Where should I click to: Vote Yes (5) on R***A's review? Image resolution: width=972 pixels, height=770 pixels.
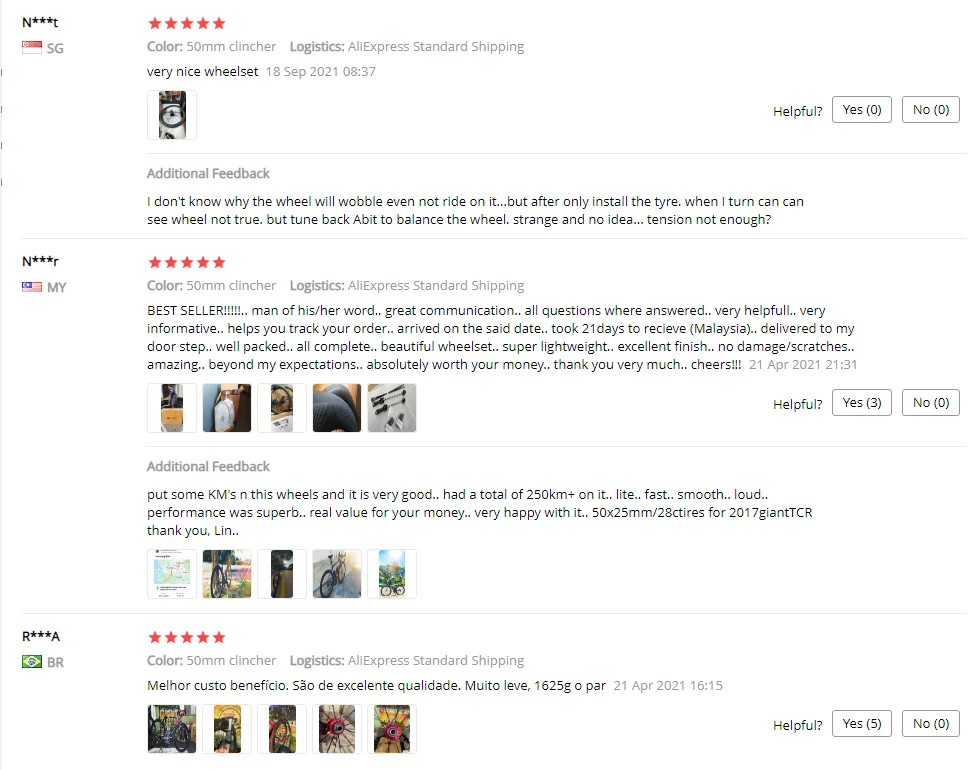tap(862, 724)
